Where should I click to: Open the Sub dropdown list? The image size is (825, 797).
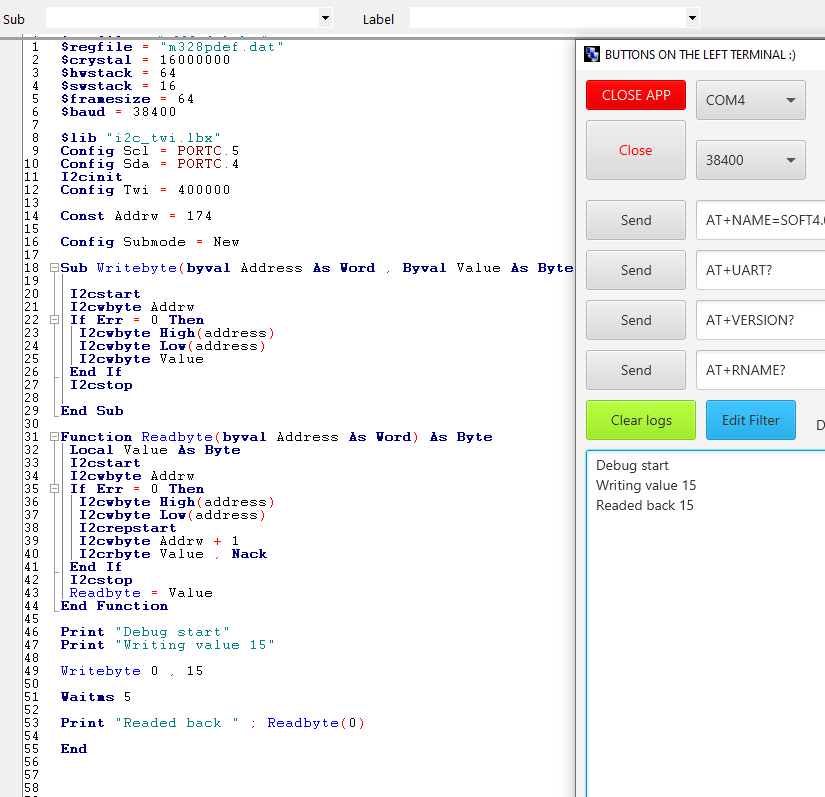click(x=325, y=18)
